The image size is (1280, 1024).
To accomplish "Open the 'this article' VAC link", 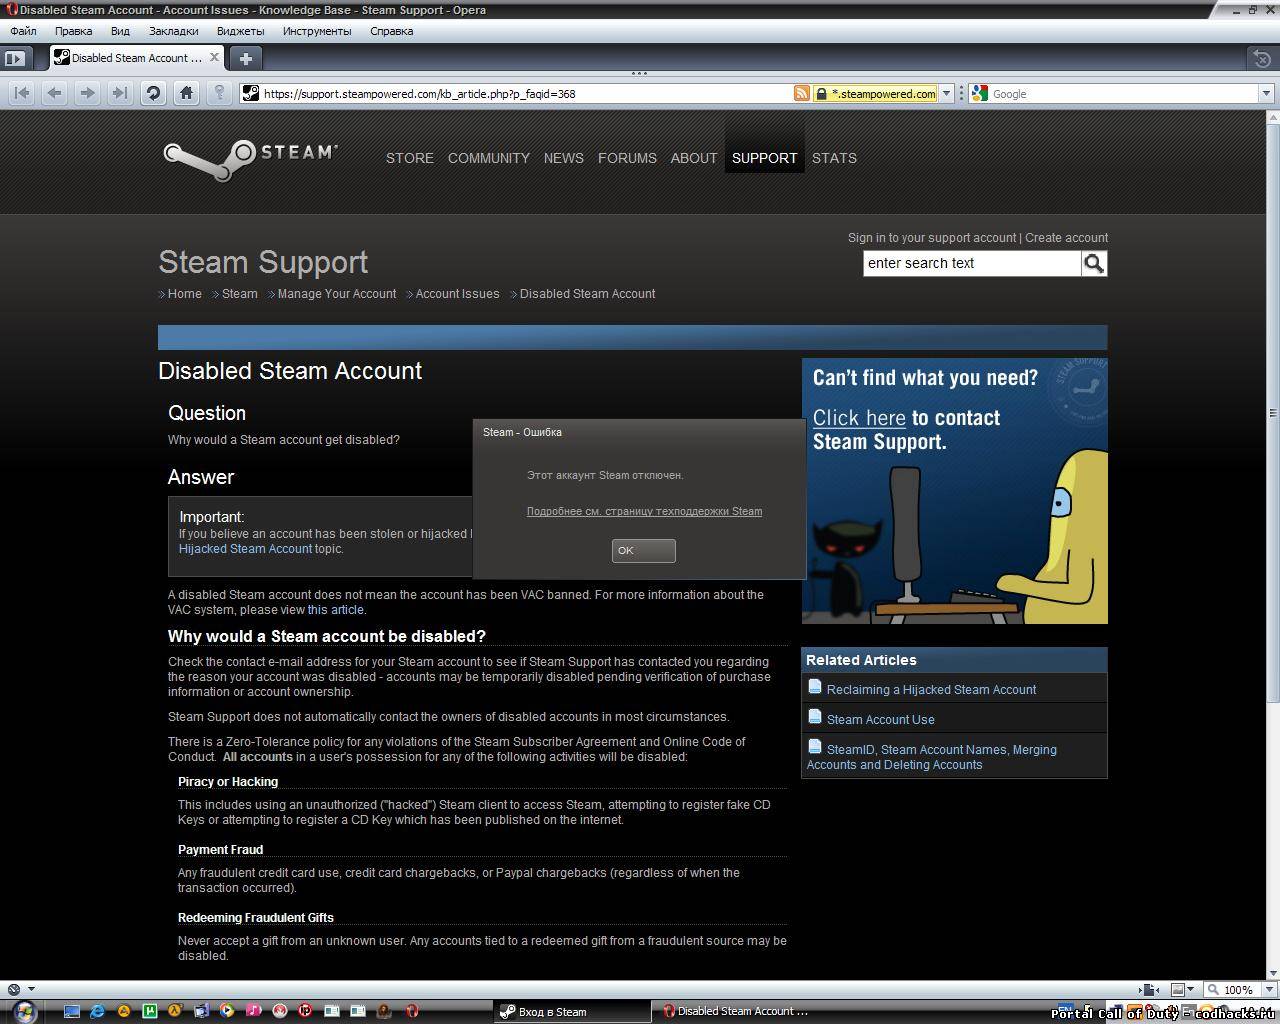I will point(336,610).
